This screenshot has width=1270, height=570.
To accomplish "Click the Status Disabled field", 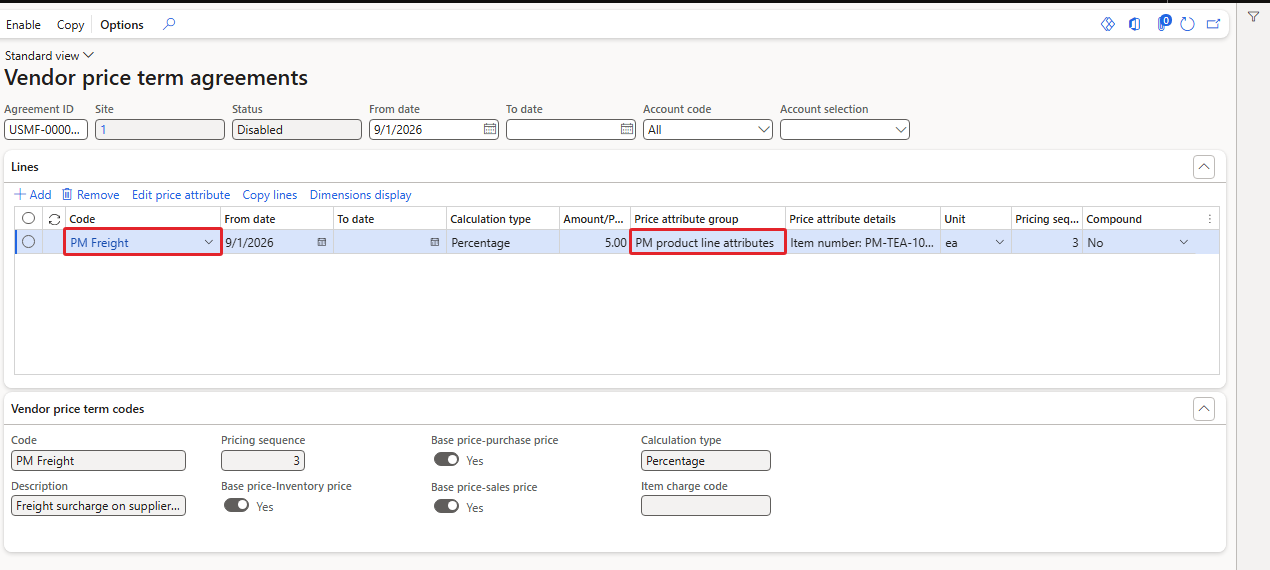I will [x=297, y=129].
